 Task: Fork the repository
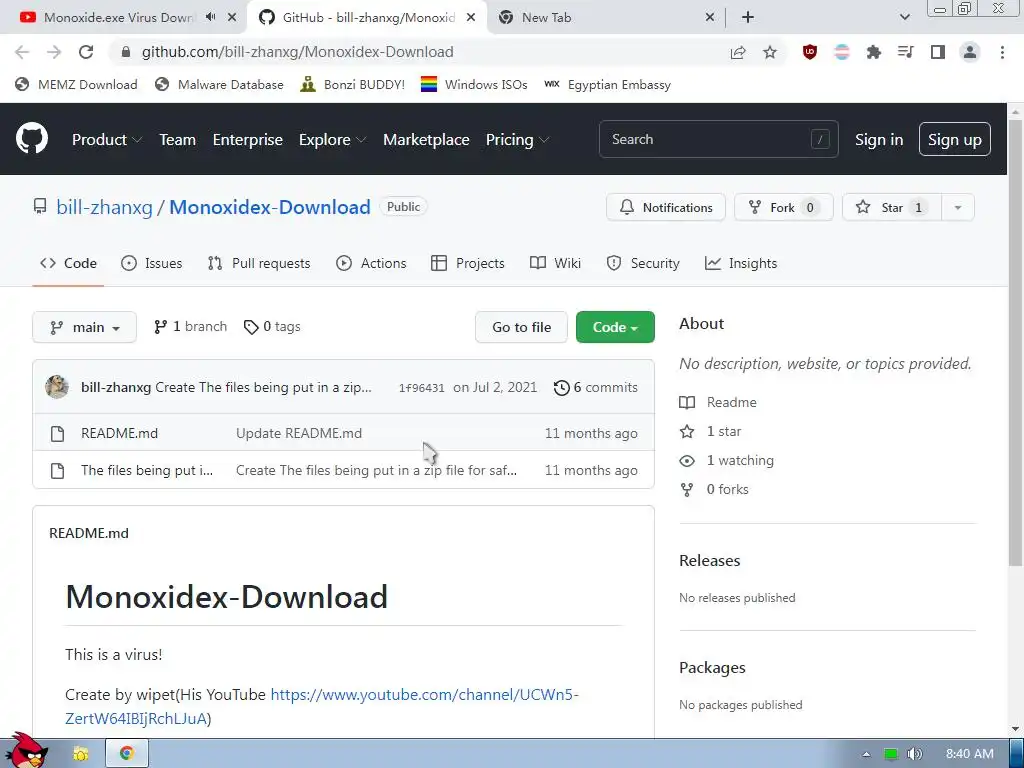click(784, 208)
